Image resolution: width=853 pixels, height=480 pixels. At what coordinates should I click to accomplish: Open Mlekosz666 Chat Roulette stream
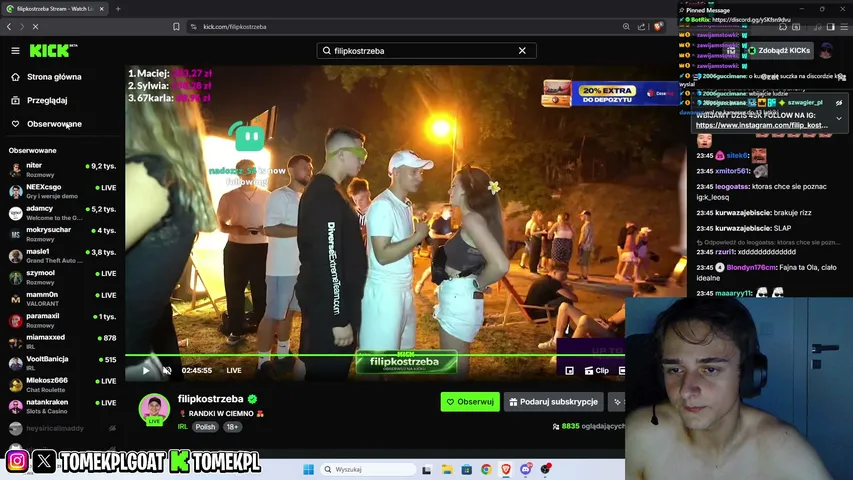point(62,385)
